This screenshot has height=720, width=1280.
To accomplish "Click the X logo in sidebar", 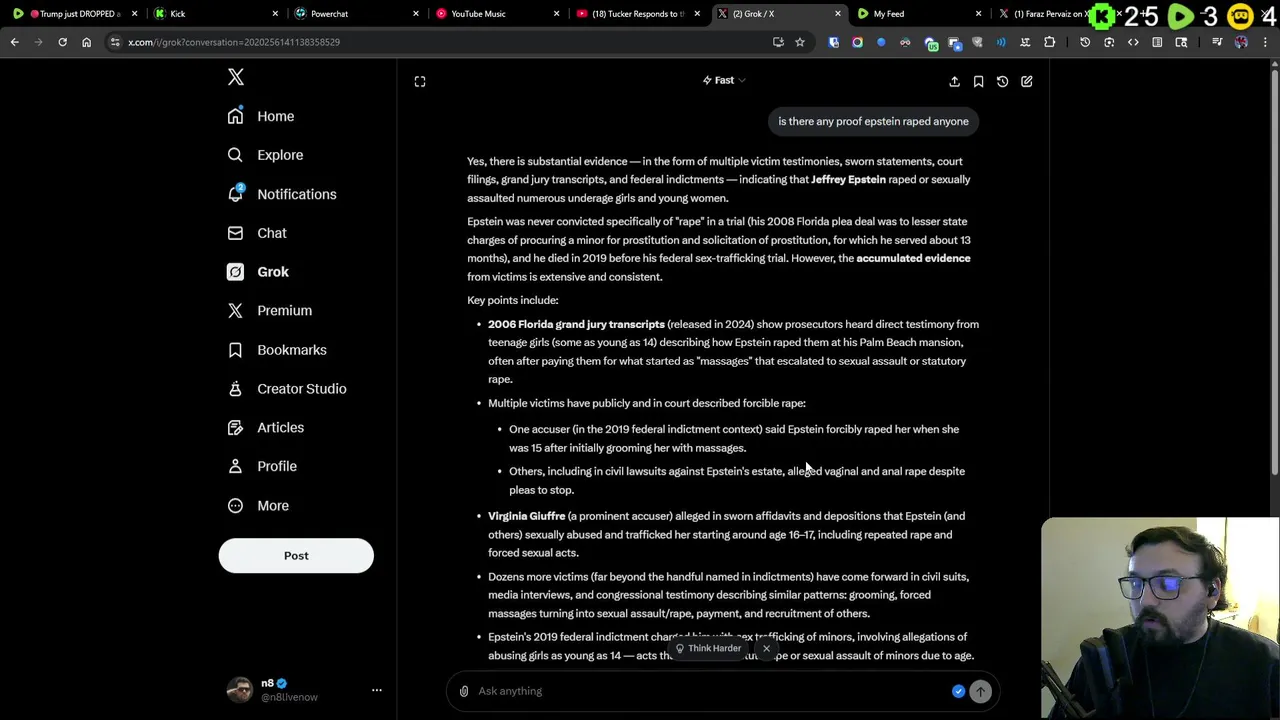I will pos(236,77).
